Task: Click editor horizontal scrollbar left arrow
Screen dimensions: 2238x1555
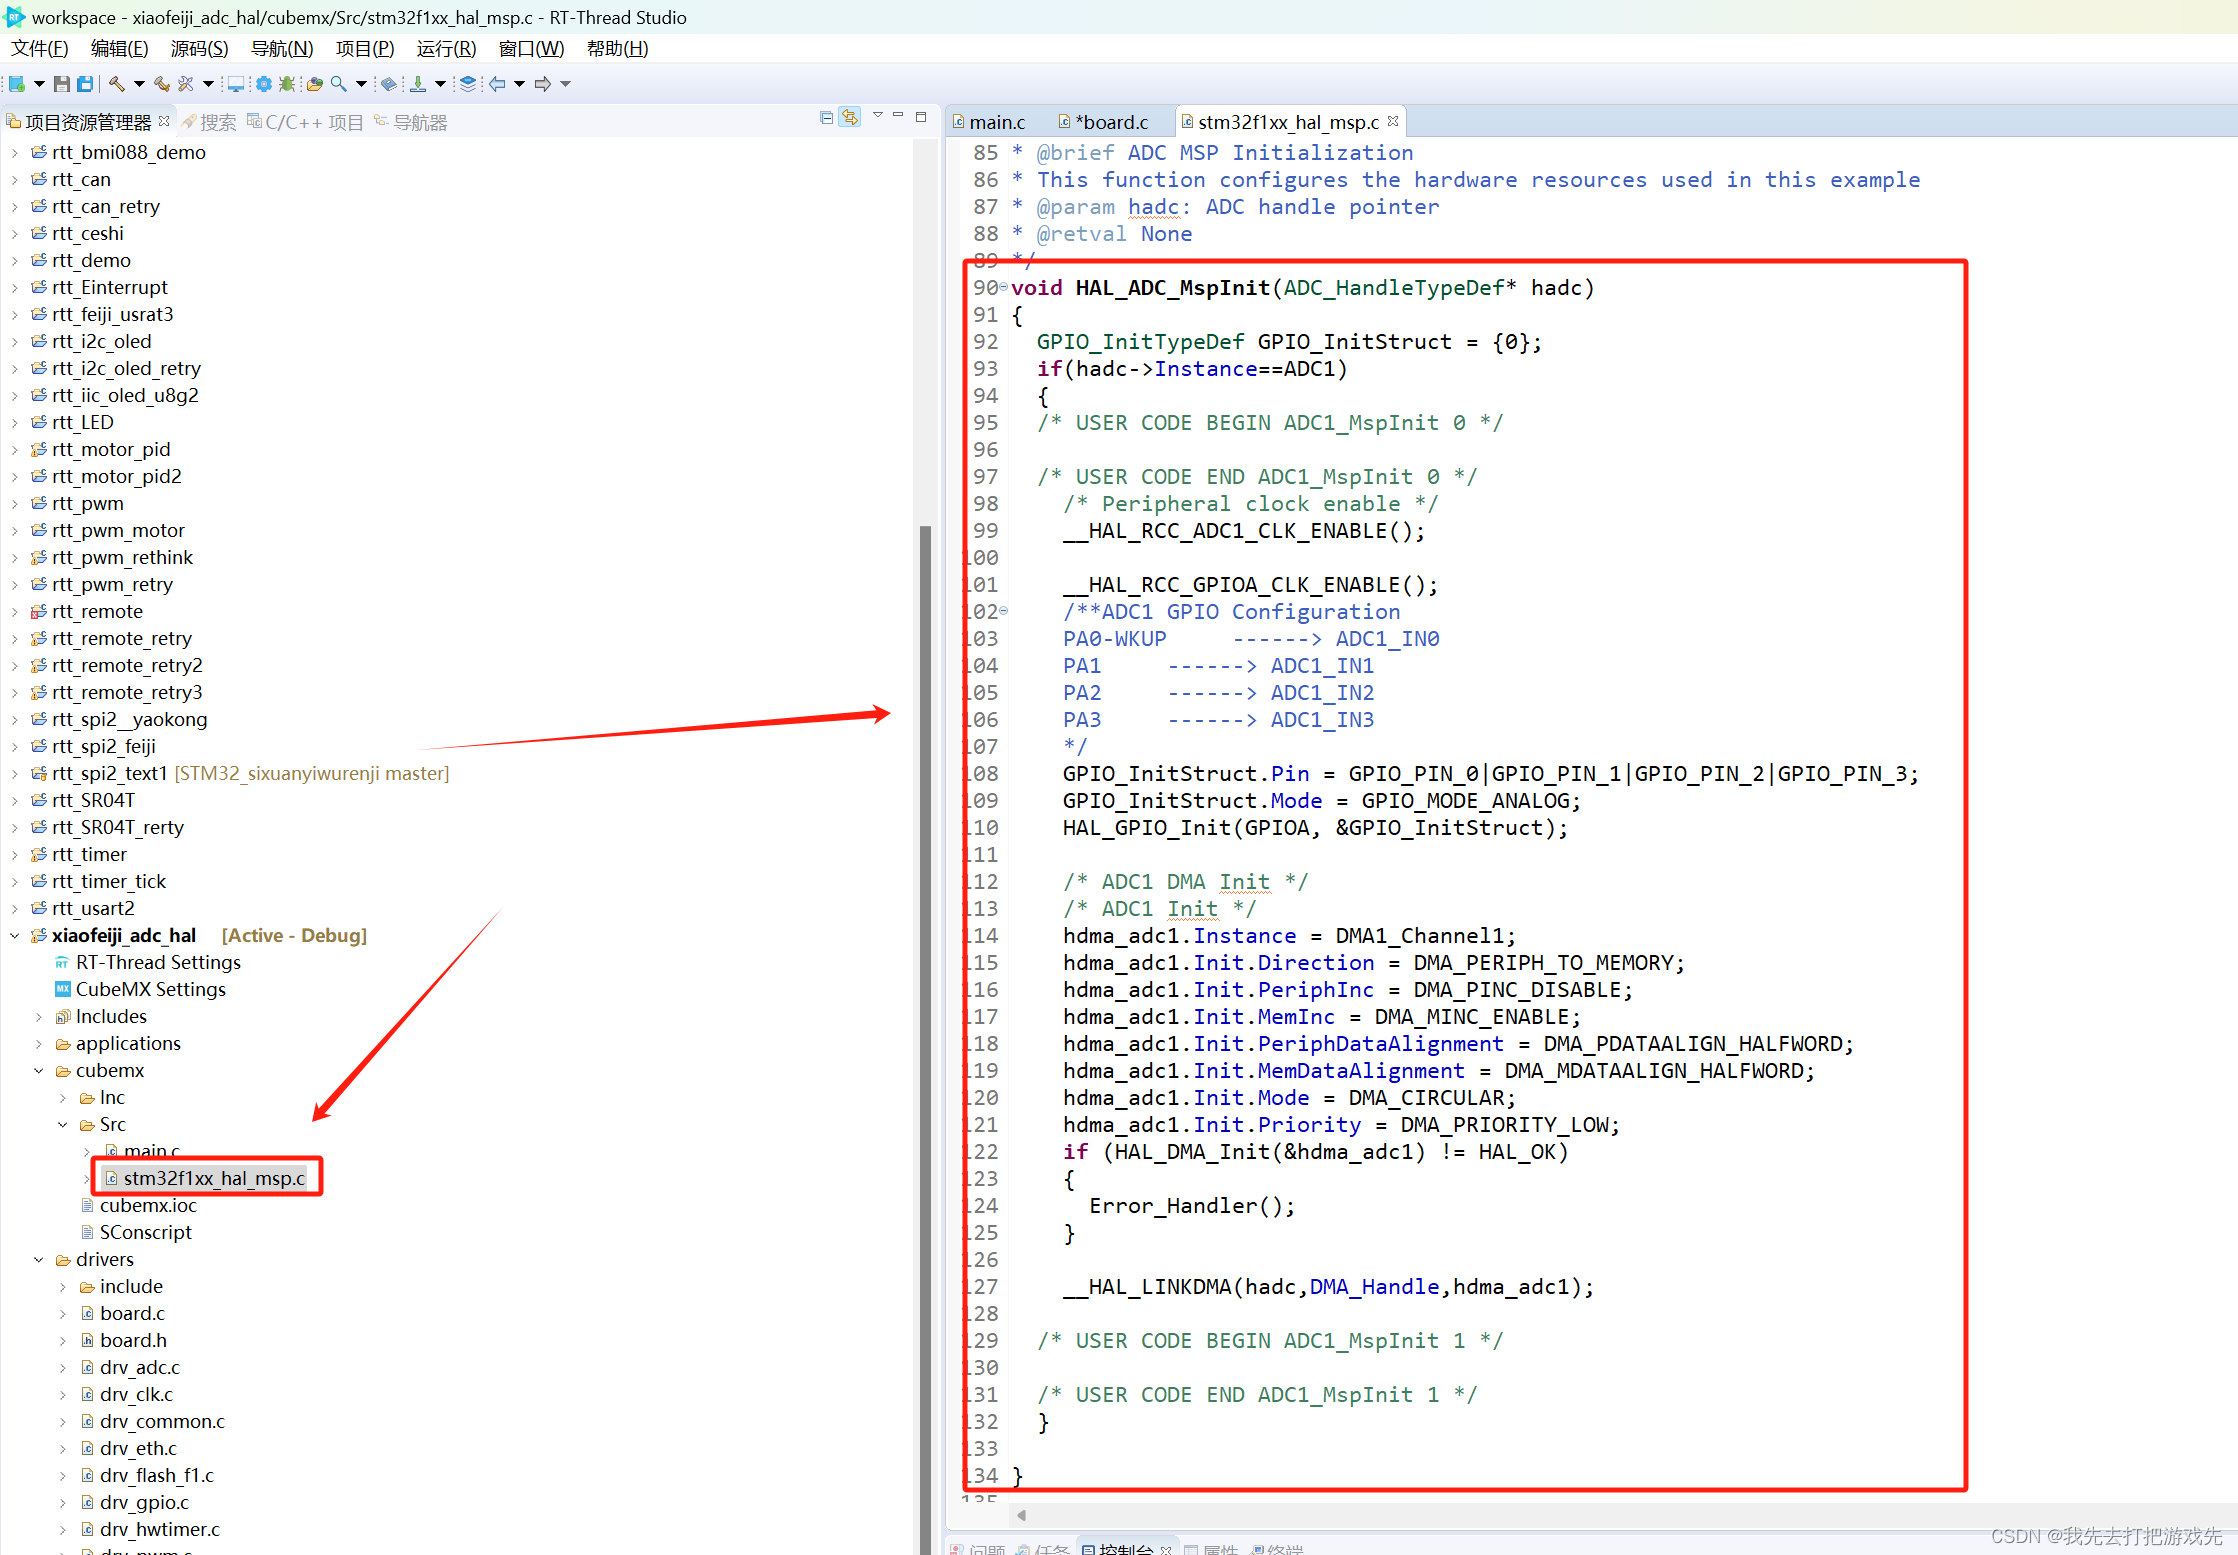Action: (1021, 1515)
